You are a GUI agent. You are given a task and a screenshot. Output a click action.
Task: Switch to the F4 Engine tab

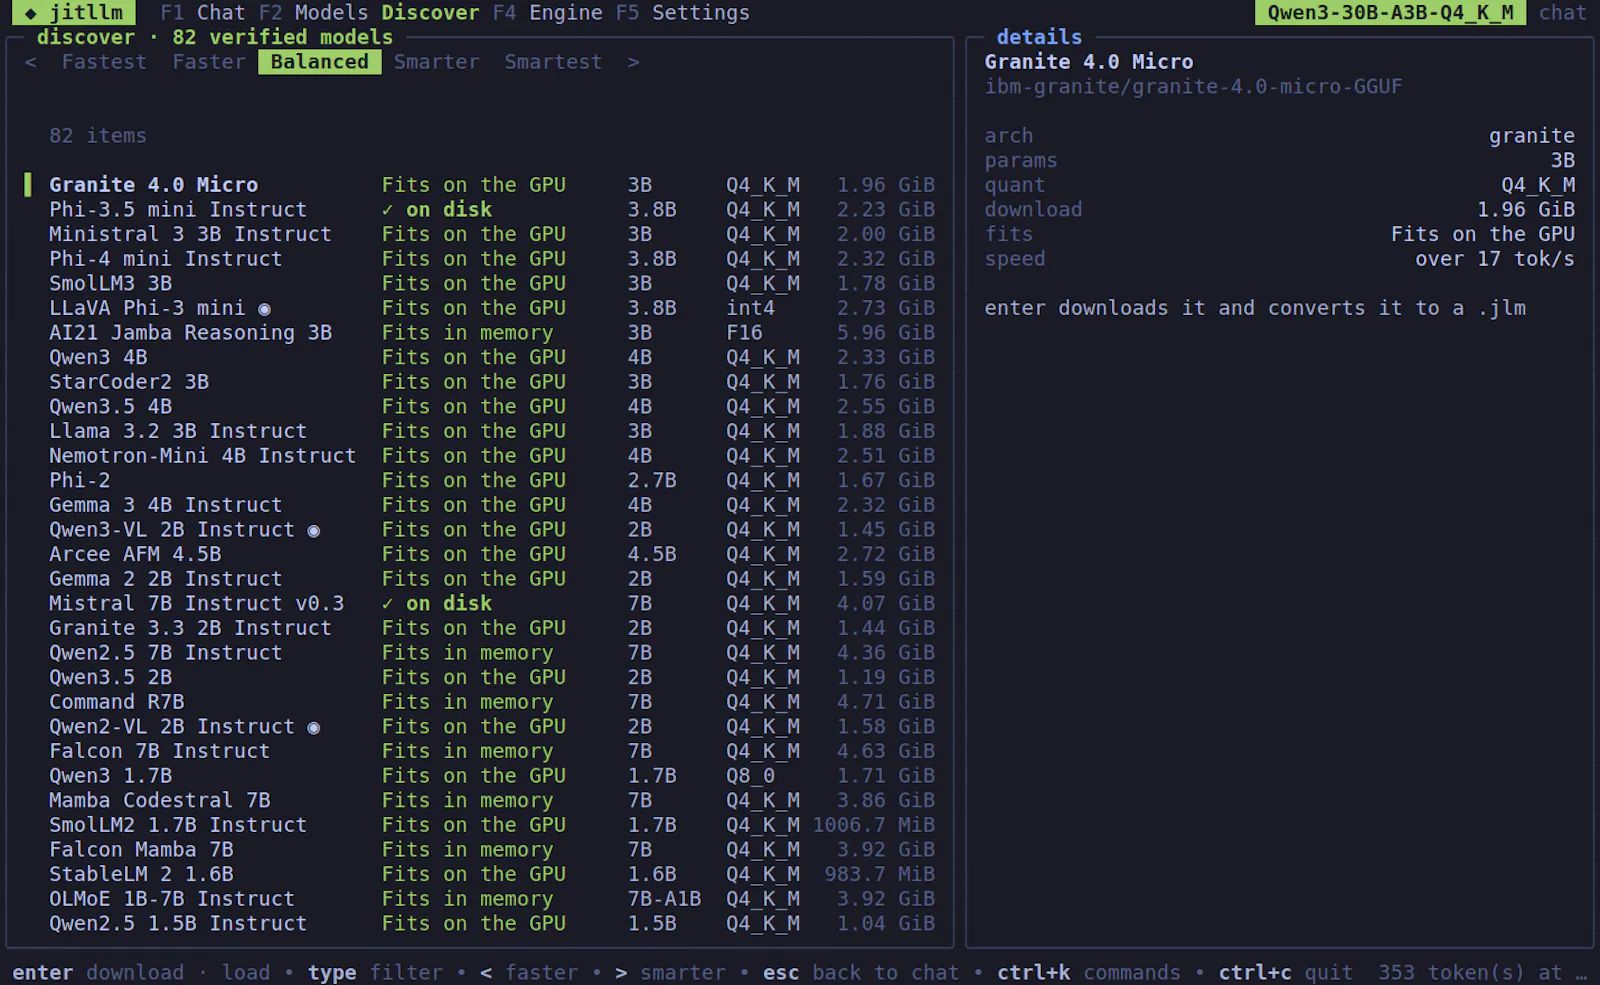click(x=548, y=12)
